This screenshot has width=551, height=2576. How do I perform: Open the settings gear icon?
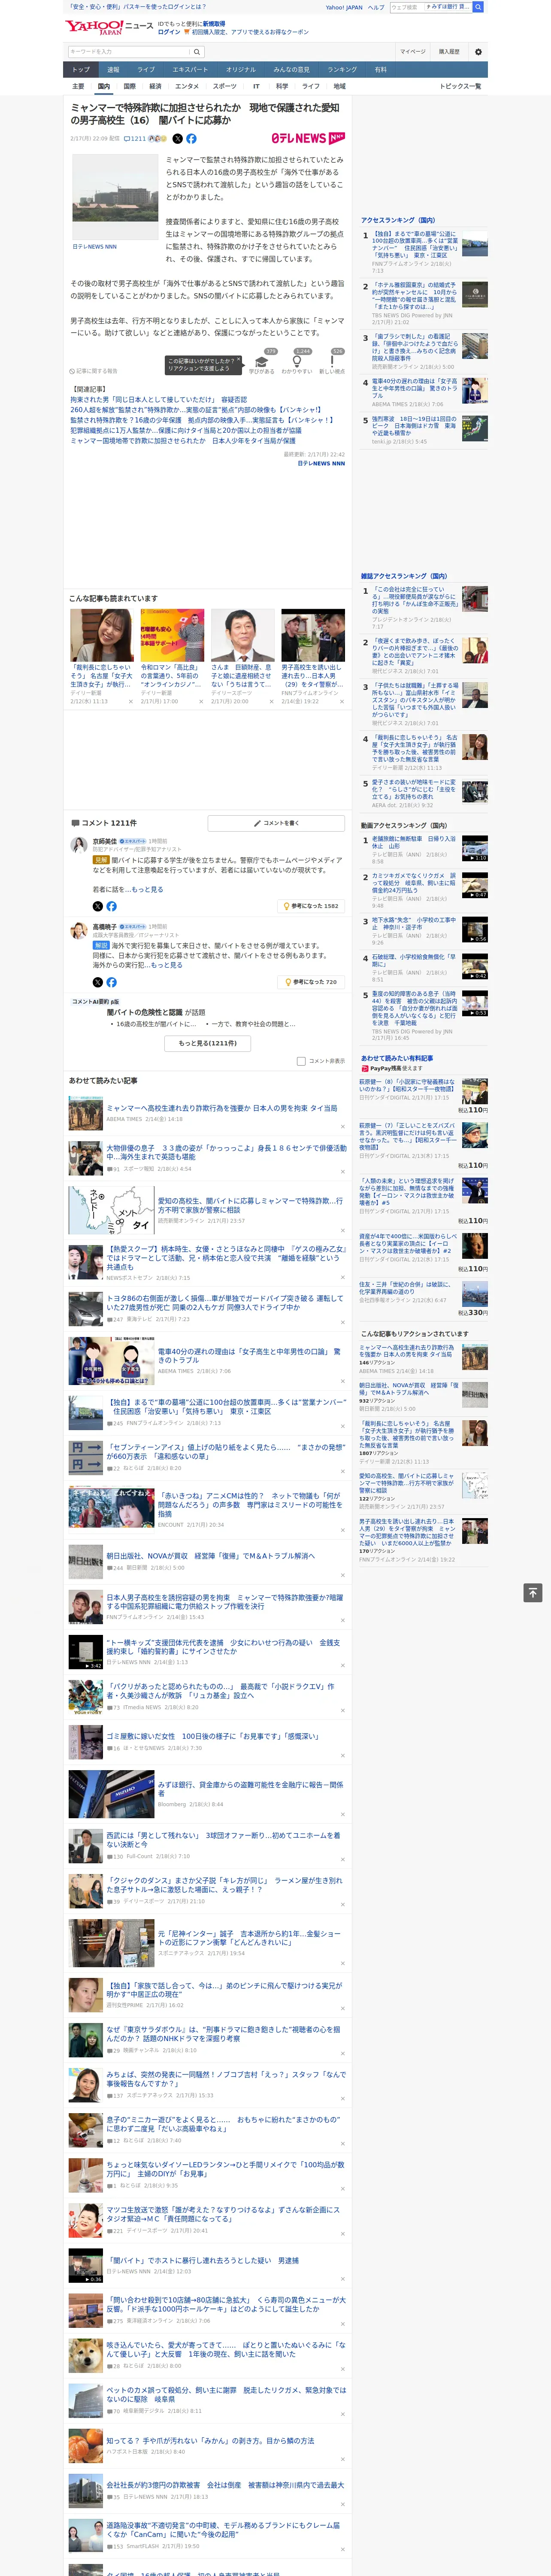pyautogui.click(x=478, y=52)
